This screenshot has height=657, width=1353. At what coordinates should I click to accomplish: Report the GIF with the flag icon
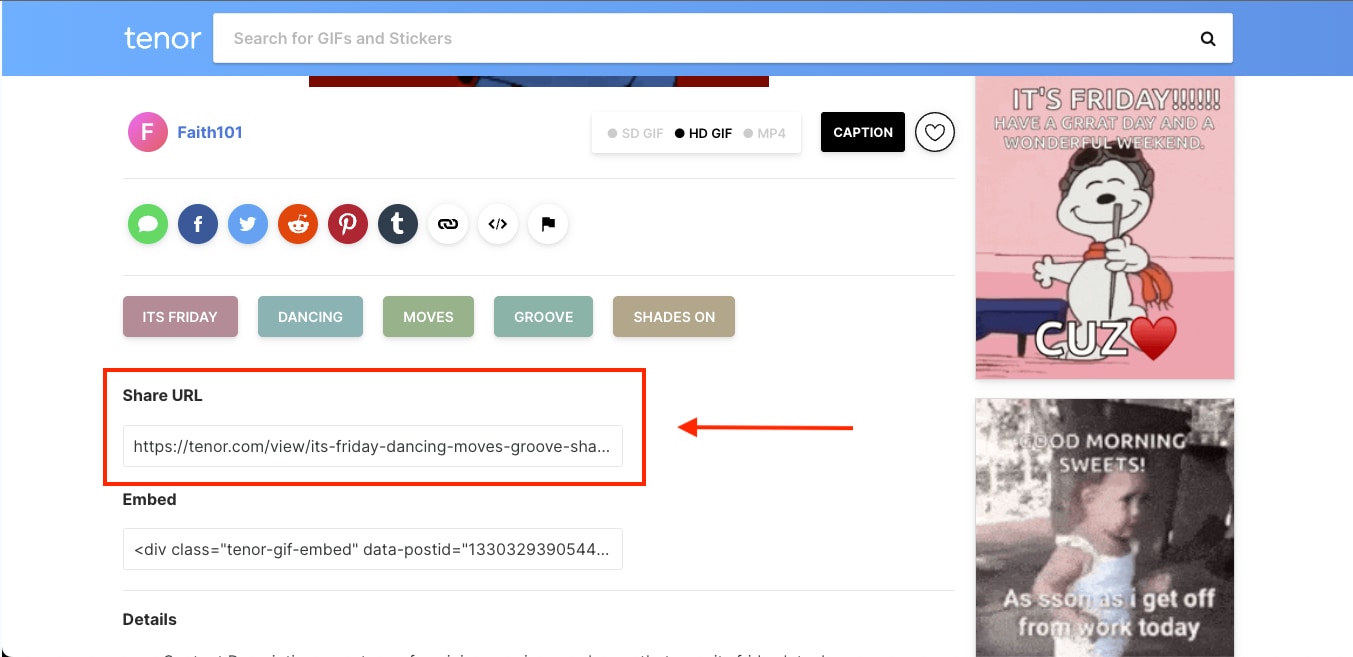[x=548, y=225]
